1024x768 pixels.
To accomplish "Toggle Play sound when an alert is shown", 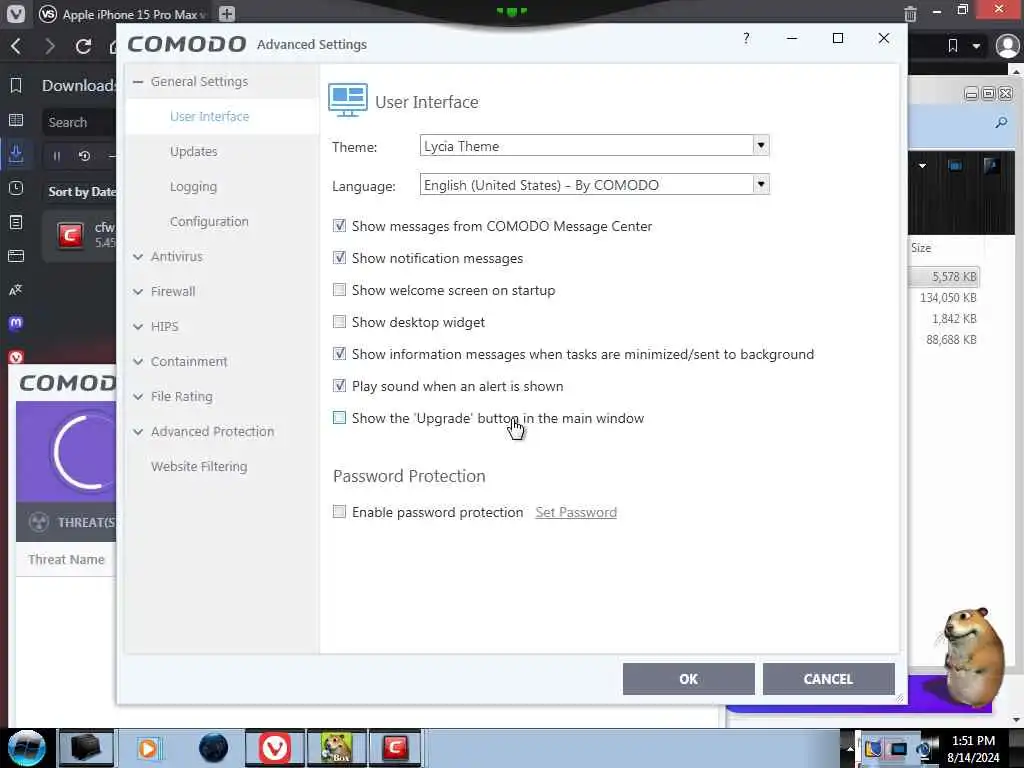I will click(339, 386).
